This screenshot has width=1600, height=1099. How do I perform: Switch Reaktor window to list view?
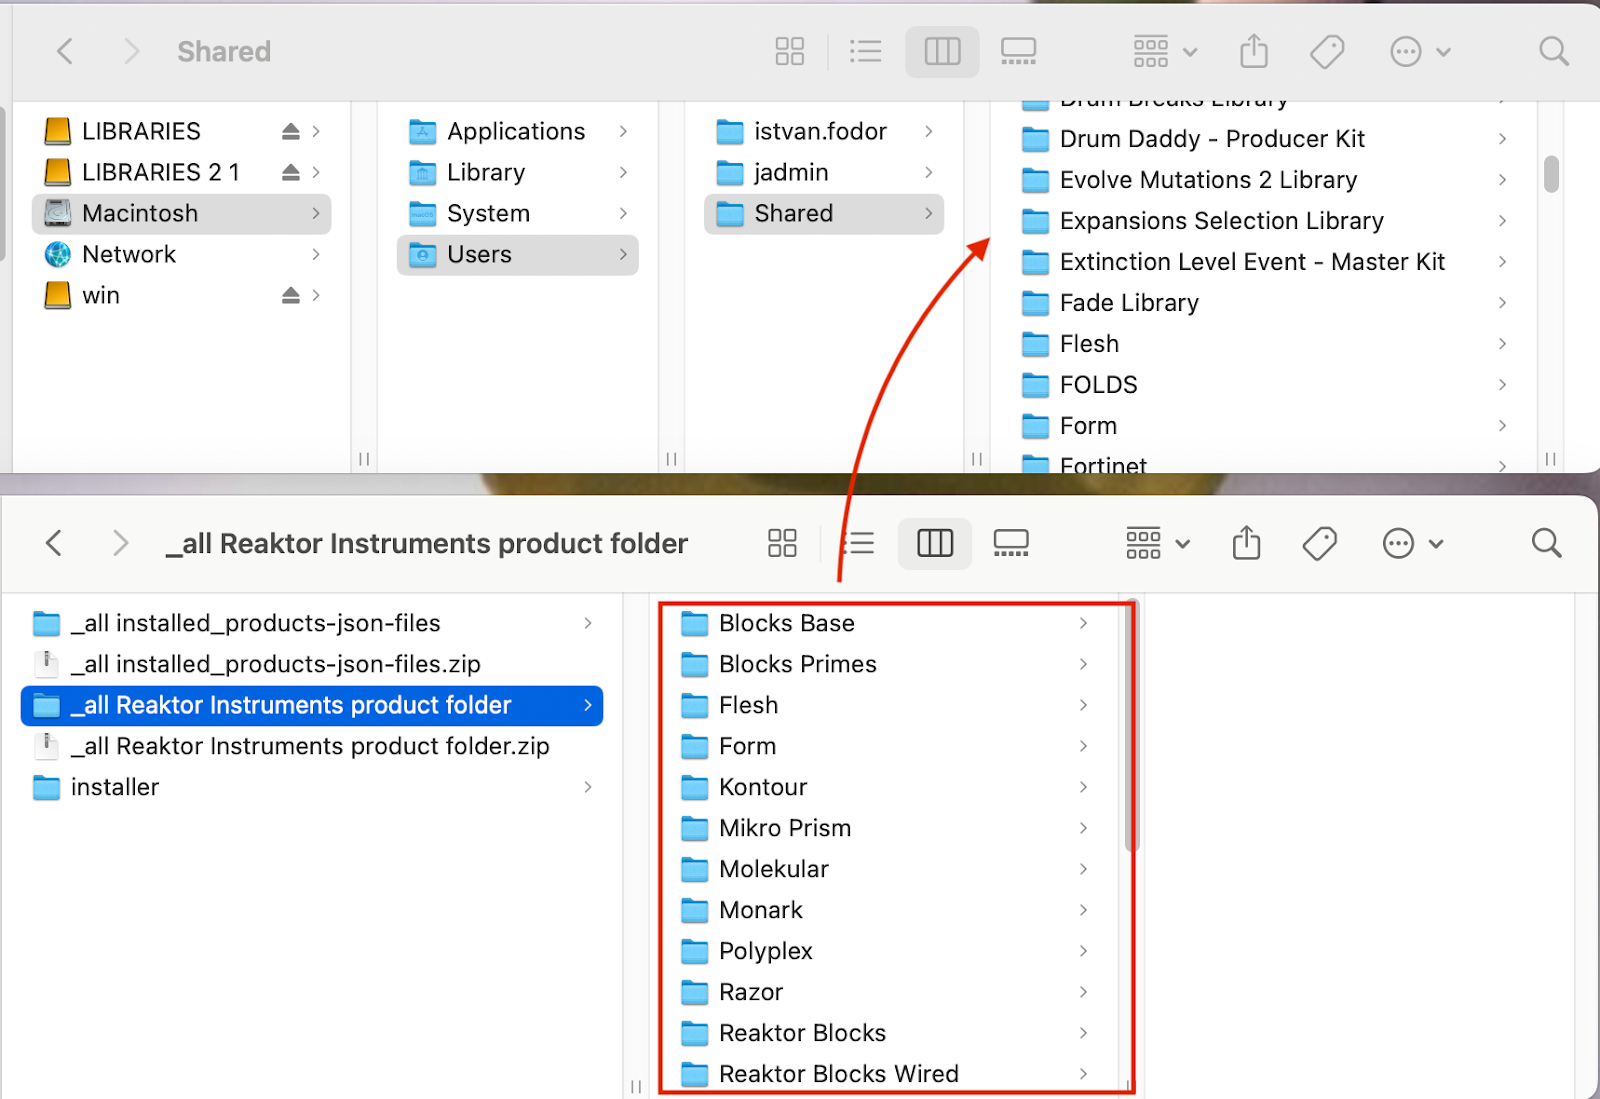tap(858, 543)
